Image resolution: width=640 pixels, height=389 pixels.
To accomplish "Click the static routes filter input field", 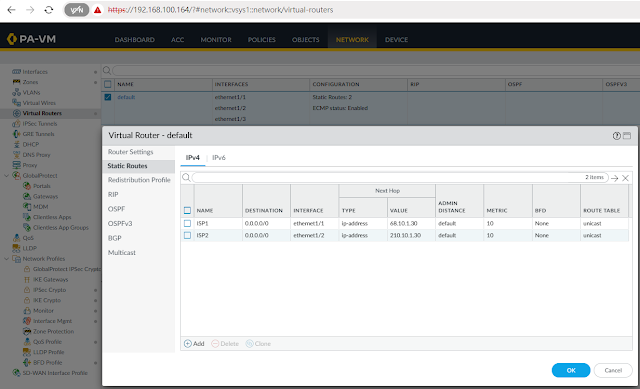I will (400, 178).
